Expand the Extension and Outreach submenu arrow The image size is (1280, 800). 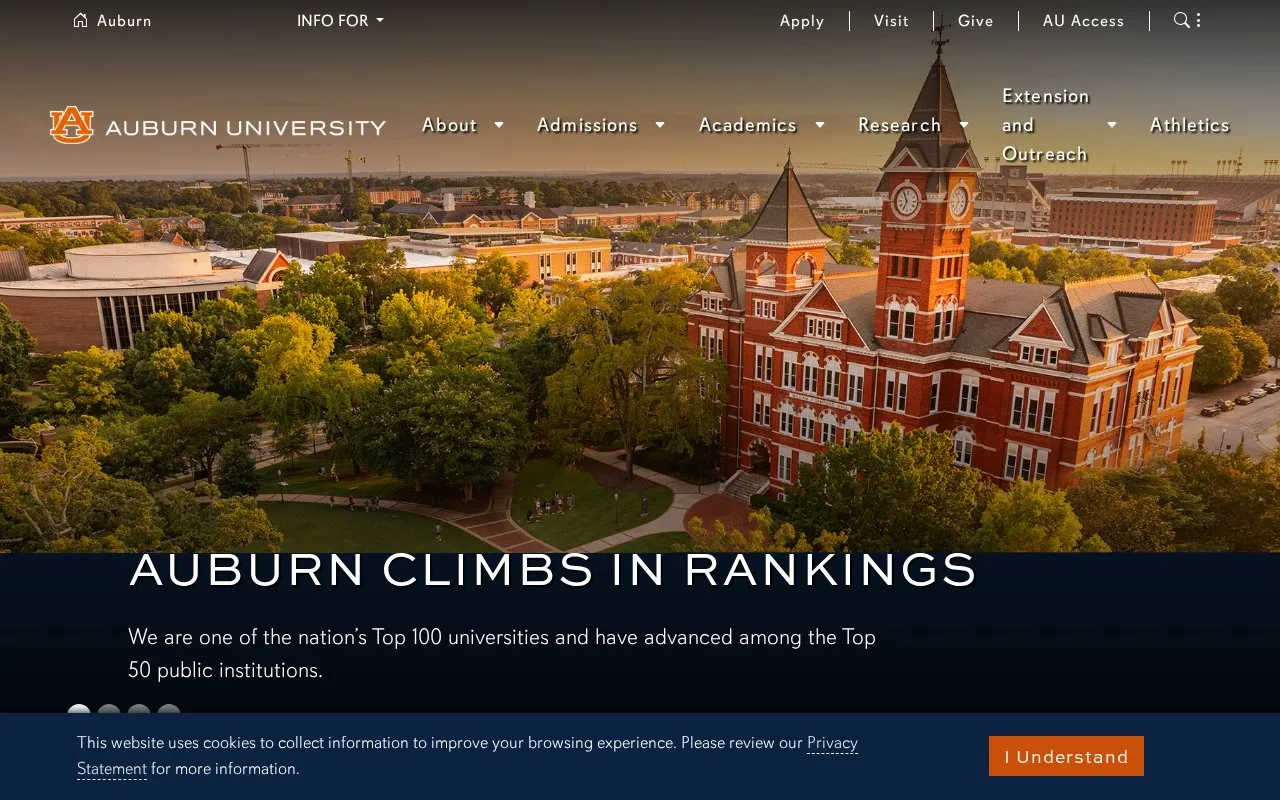coord(1112,125)
